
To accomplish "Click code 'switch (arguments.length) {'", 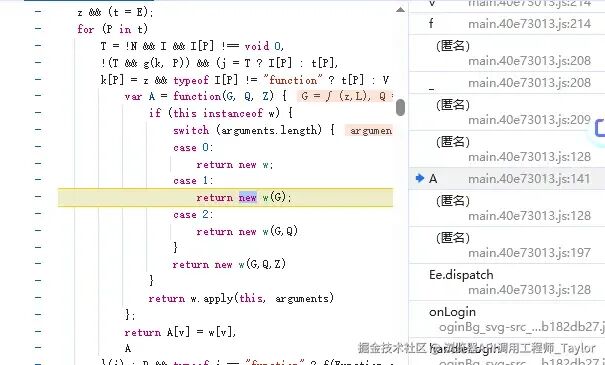I will (254, 130).
